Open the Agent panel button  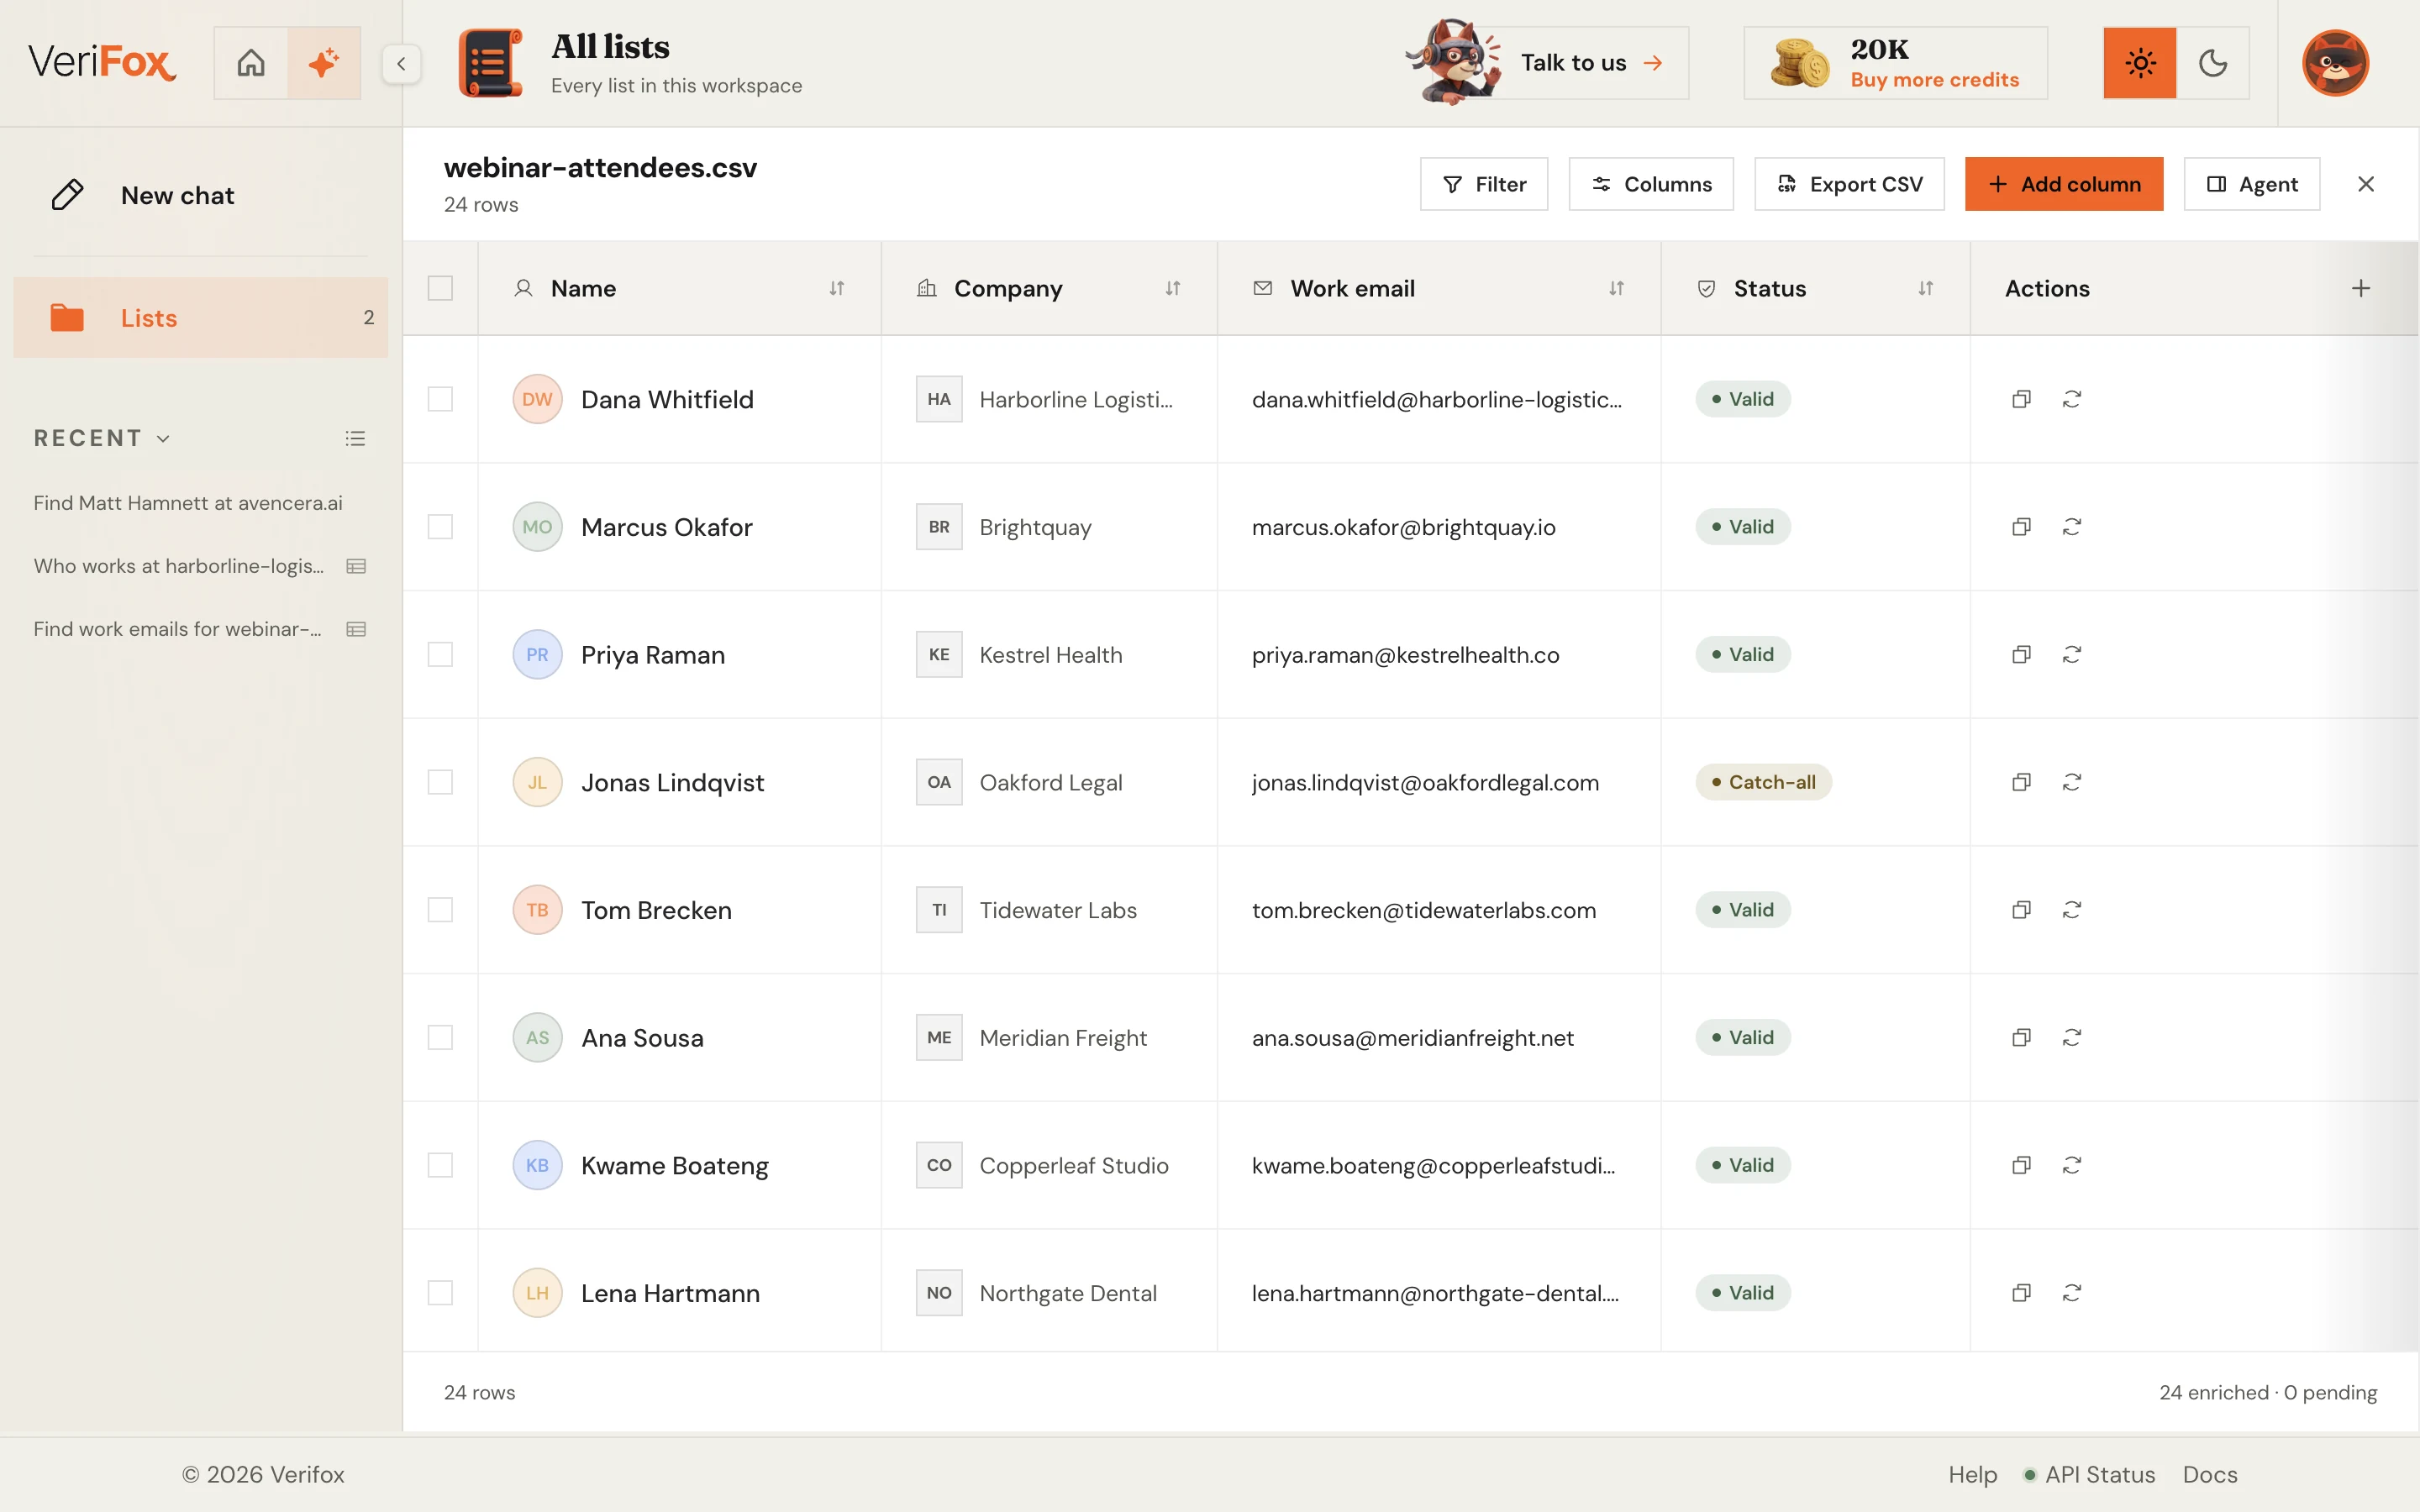pyautogui.click(x=2252, y=184)
